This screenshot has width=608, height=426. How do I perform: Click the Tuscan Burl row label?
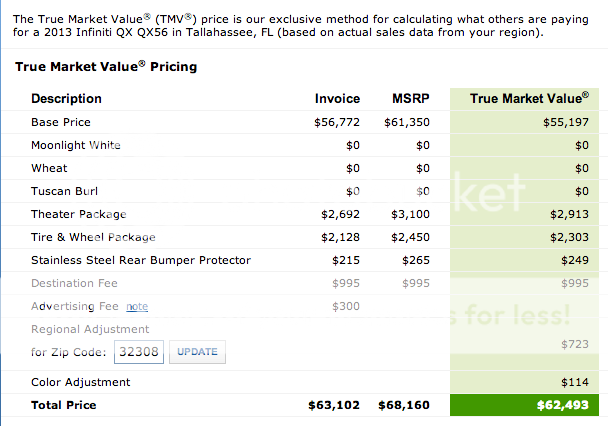[64, 191]
